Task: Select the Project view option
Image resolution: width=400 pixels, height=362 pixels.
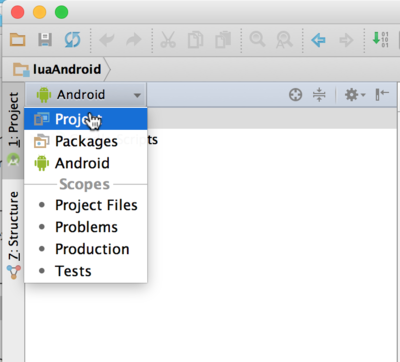Action: pyautogui.click(x=86, y=119)
